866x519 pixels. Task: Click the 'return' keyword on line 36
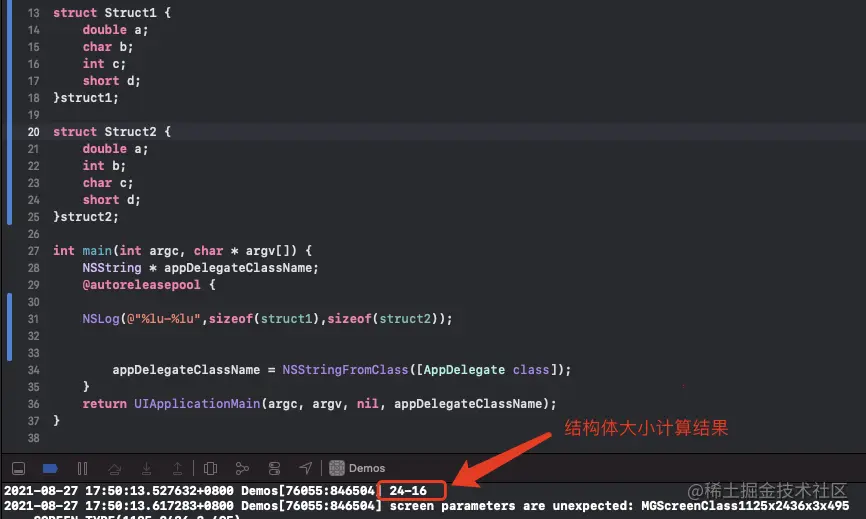pos(104,404)
